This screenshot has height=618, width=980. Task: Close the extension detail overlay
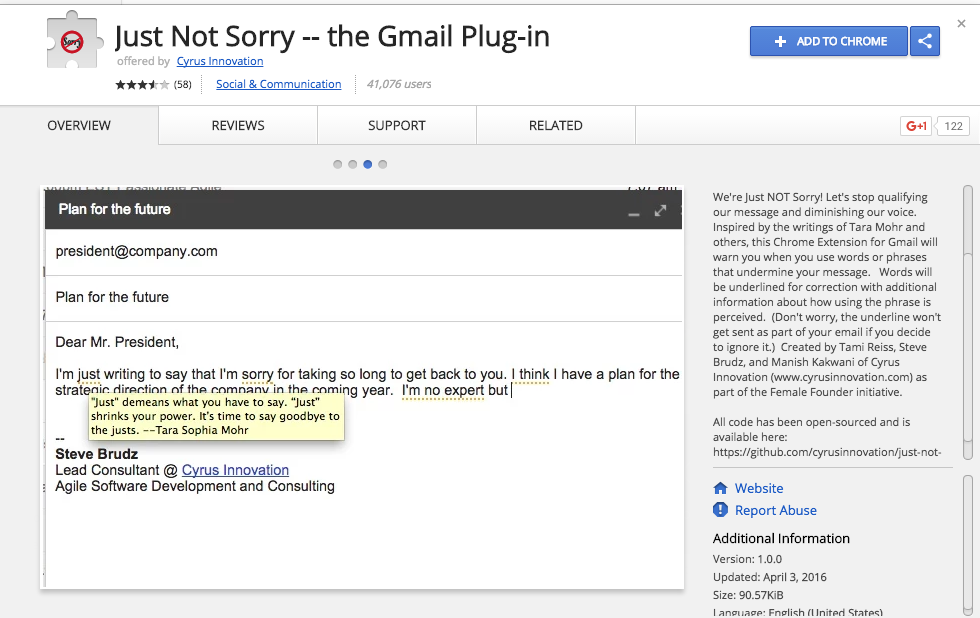(961, 24)
